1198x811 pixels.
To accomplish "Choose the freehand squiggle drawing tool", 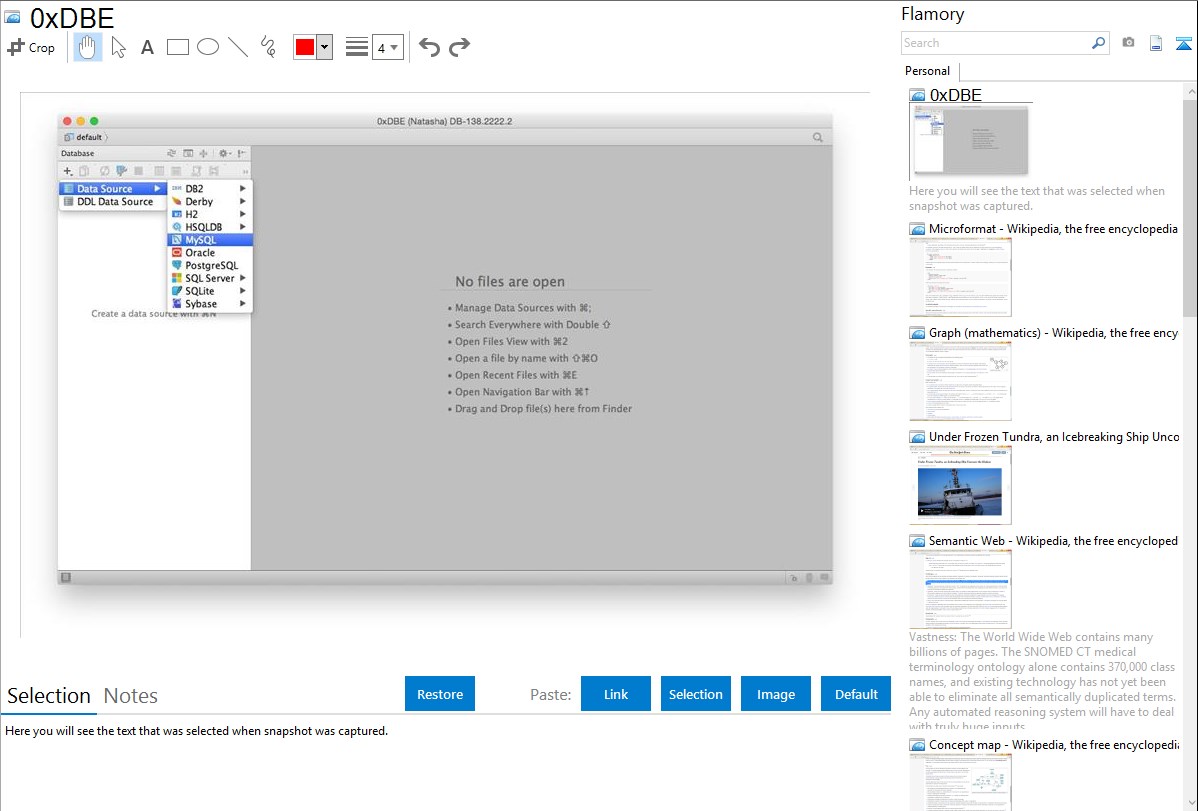I will point(268,47).
